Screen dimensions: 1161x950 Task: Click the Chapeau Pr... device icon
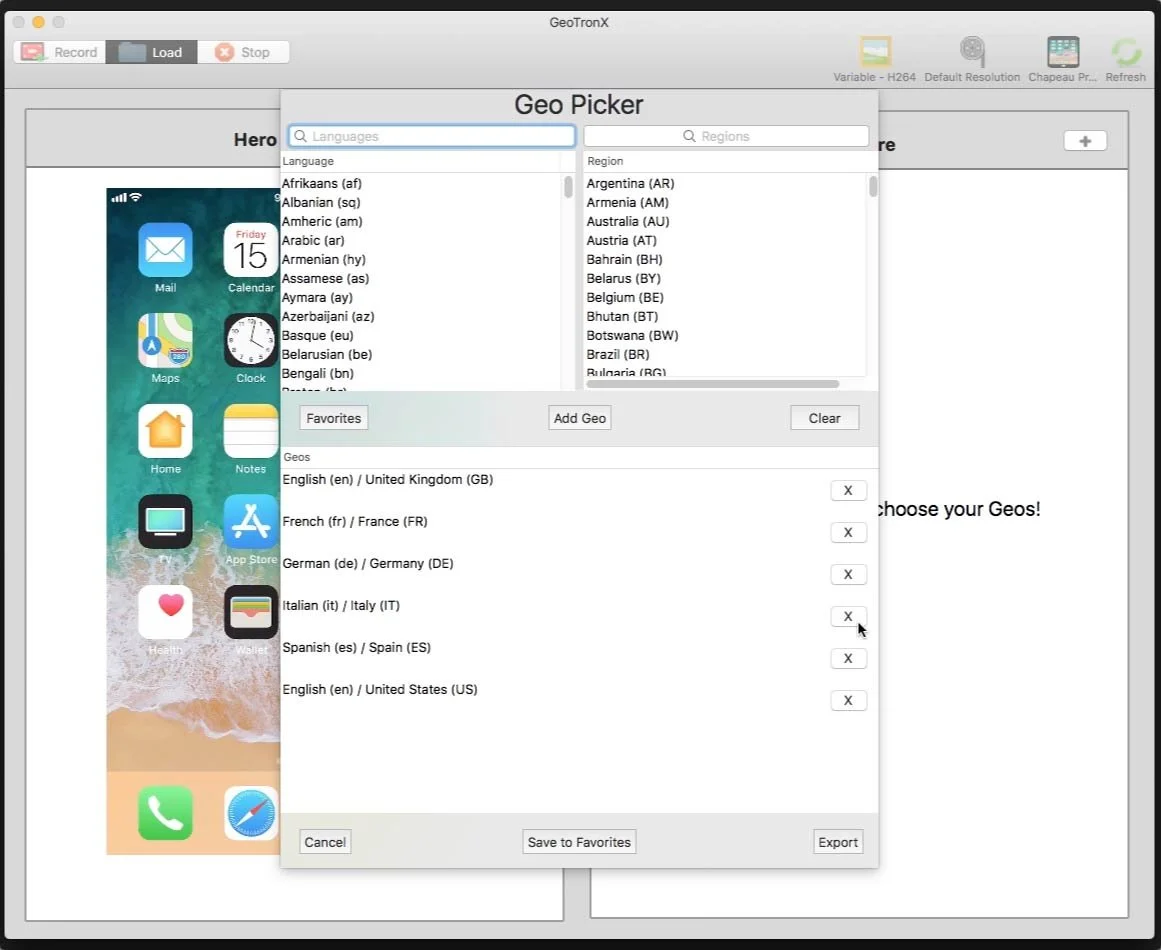[1063, 52]
